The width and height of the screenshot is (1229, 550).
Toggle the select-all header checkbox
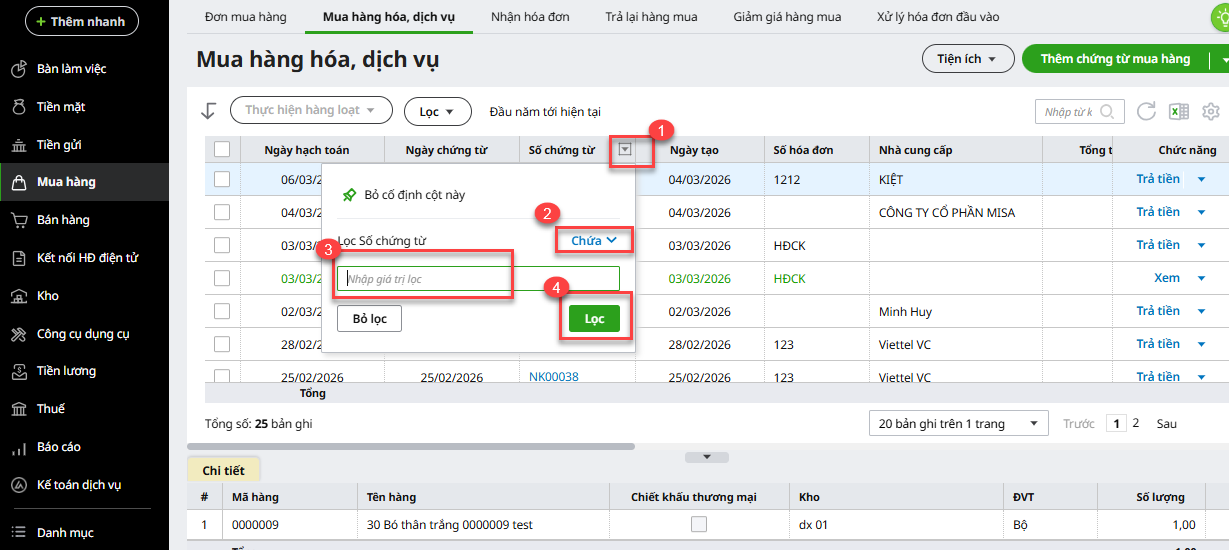[x=222, y=150]
